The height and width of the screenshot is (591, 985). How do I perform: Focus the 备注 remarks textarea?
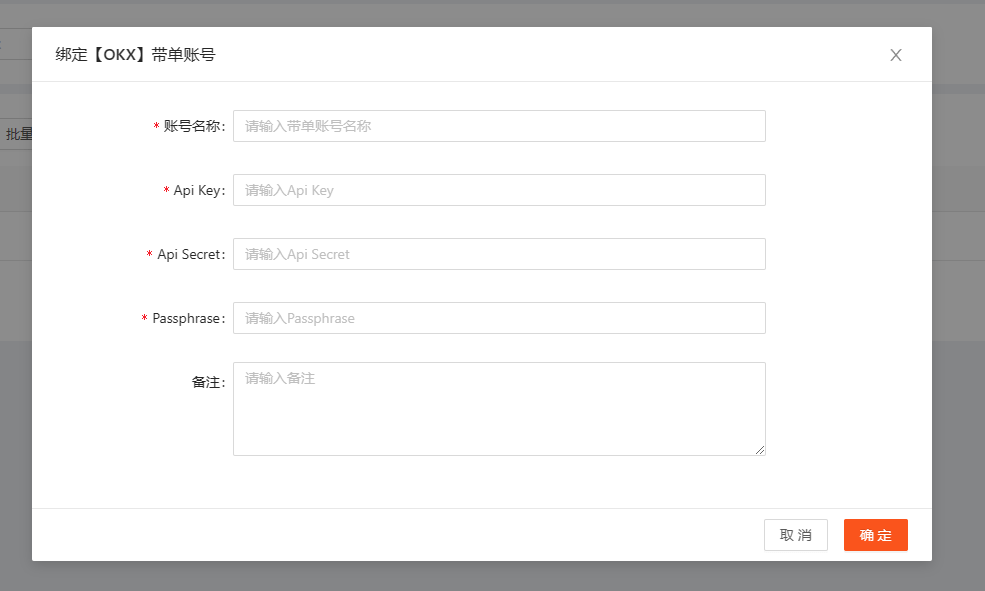pos(499,409)
